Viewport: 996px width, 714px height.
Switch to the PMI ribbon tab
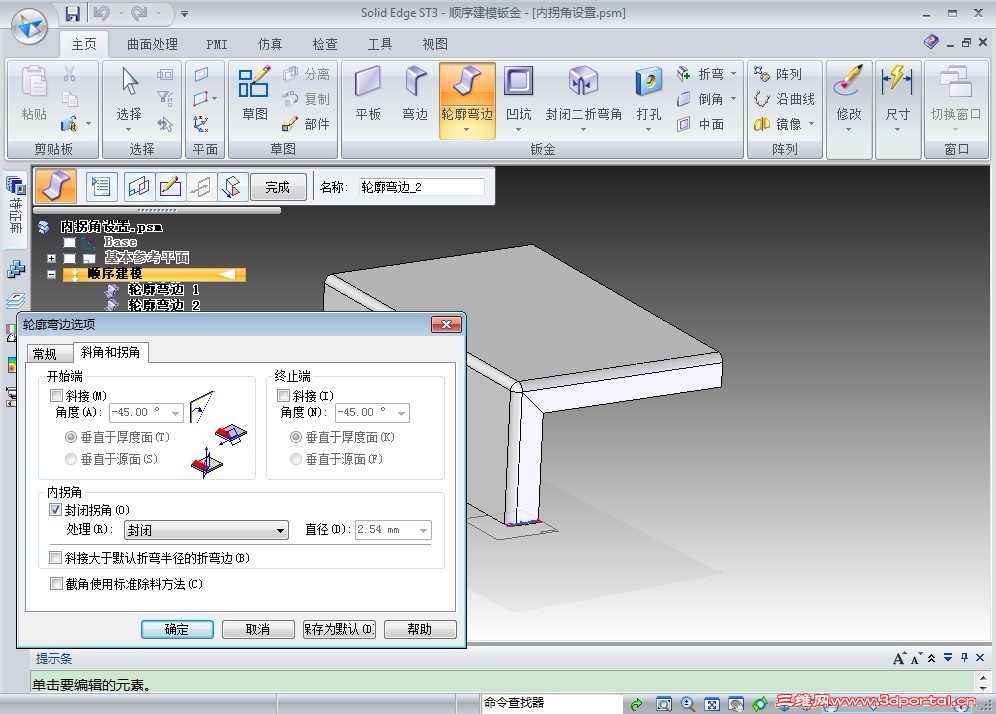coord(217,44)
